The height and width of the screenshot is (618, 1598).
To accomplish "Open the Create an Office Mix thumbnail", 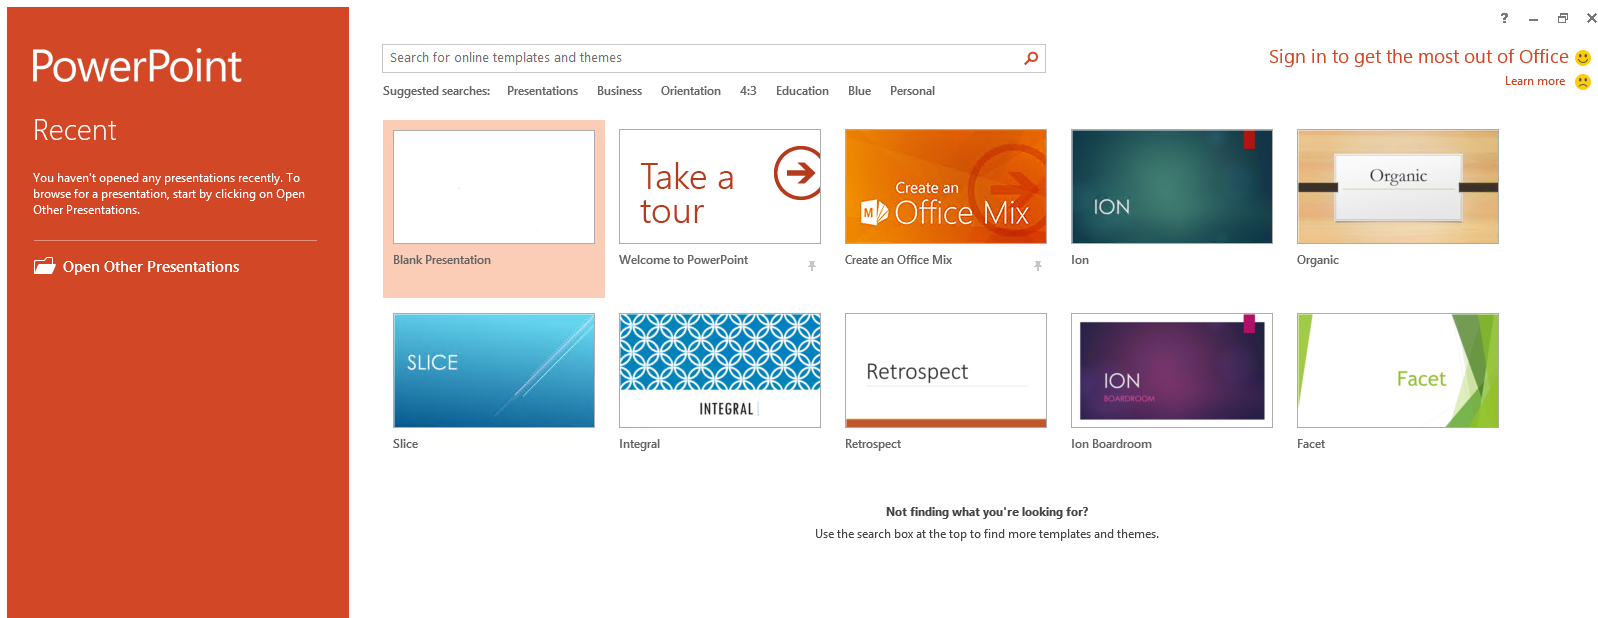I will (946, 187).
